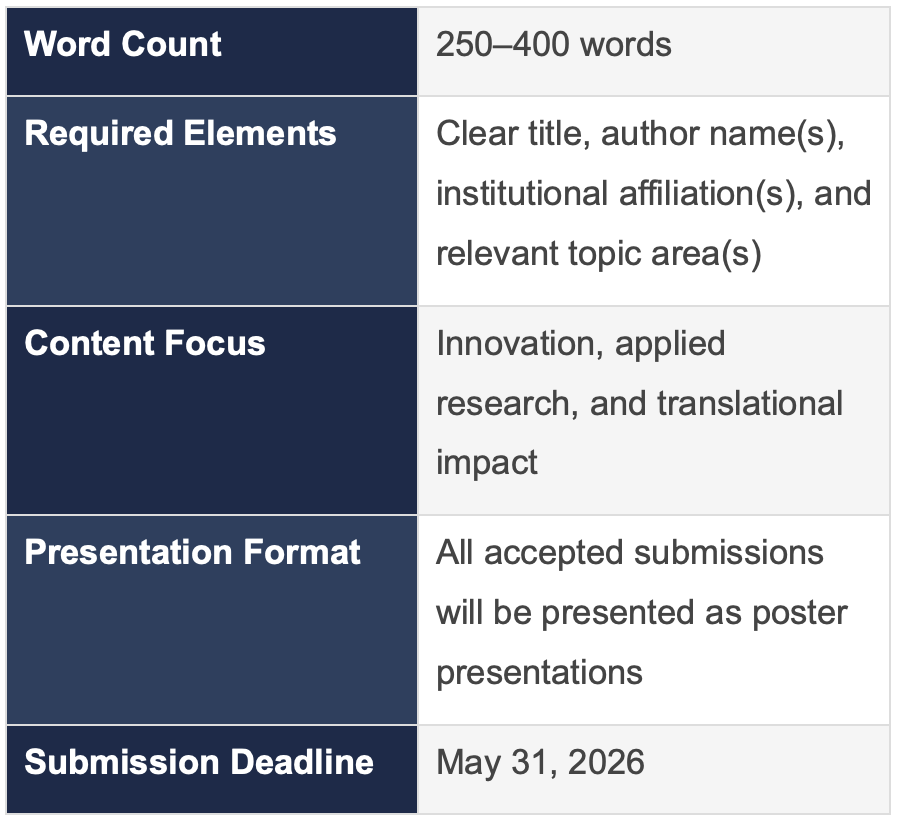Click the text 'Clear title, author name(s),'
Viewport: 900px width, 826px height.
coord(640,134)
